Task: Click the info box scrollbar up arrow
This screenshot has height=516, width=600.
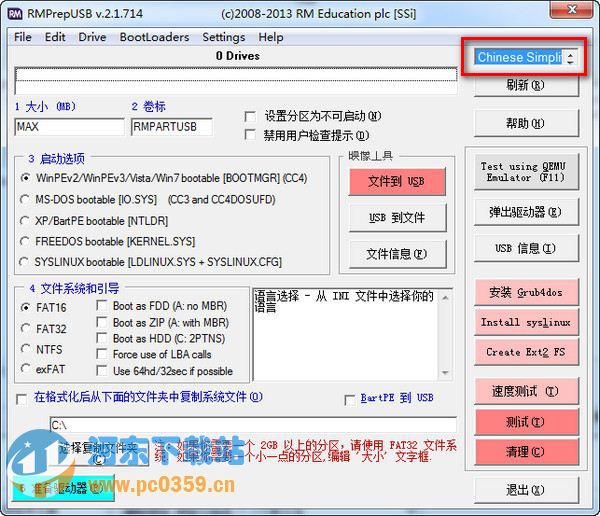Action: click(x=445, y=298)
